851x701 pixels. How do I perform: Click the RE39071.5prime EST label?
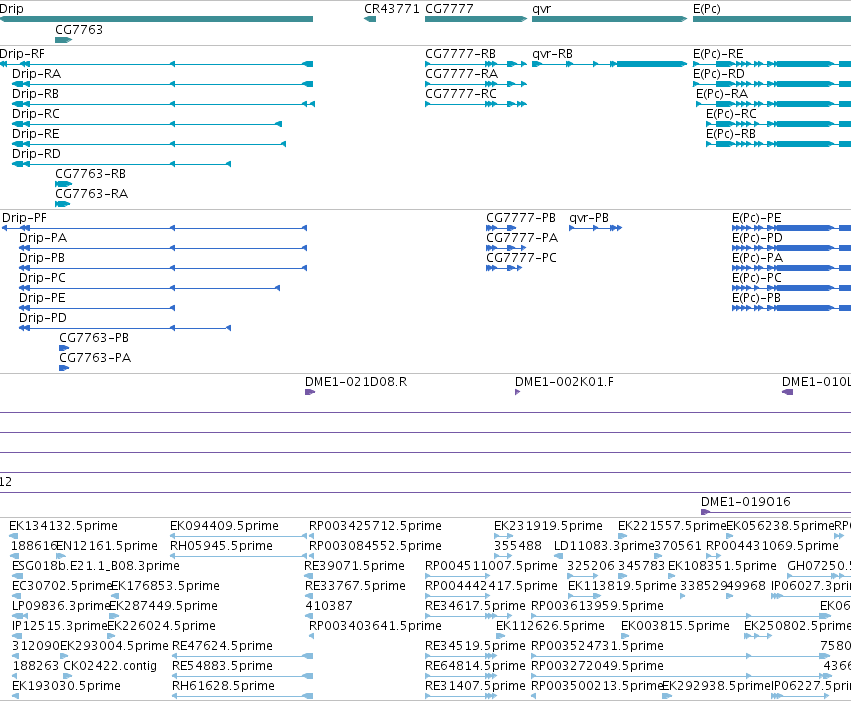(x=354, y=566)
